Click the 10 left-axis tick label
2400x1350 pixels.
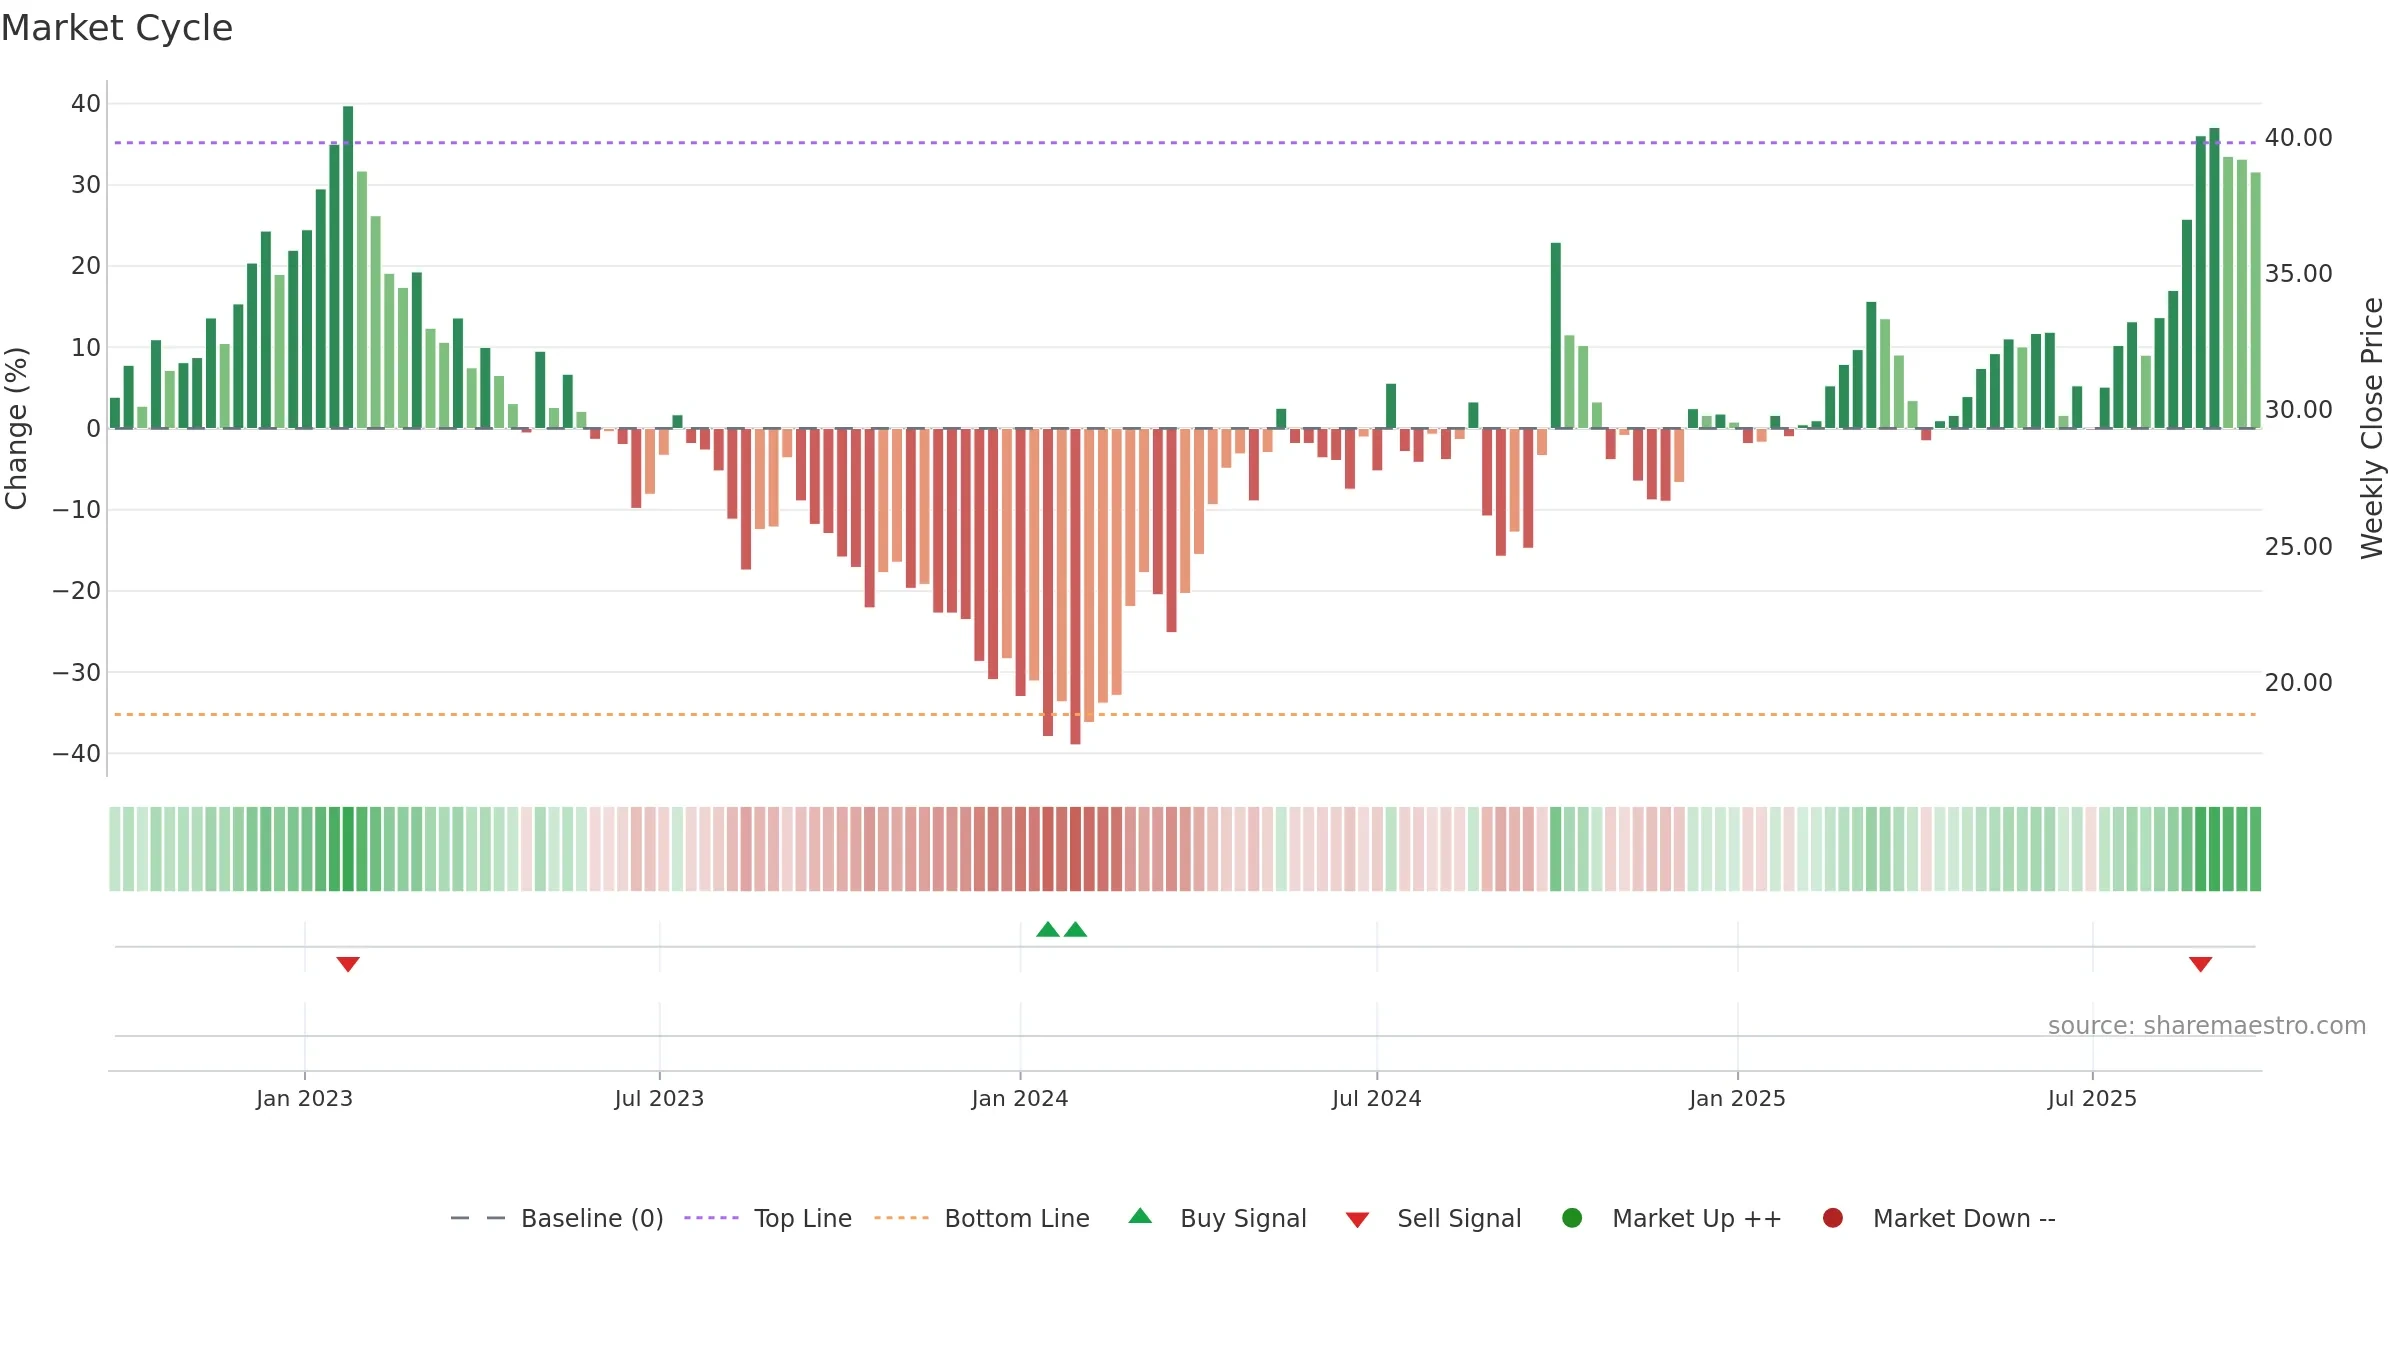click(x=86, y=348)
